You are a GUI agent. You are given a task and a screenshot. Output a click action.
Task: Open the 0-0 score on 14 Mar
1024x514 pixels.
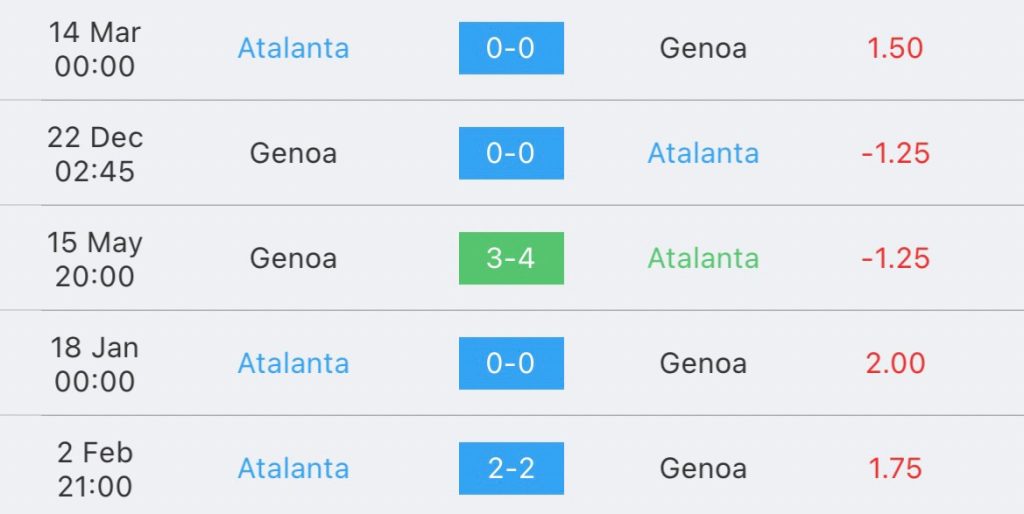click(x=511, y=48)
